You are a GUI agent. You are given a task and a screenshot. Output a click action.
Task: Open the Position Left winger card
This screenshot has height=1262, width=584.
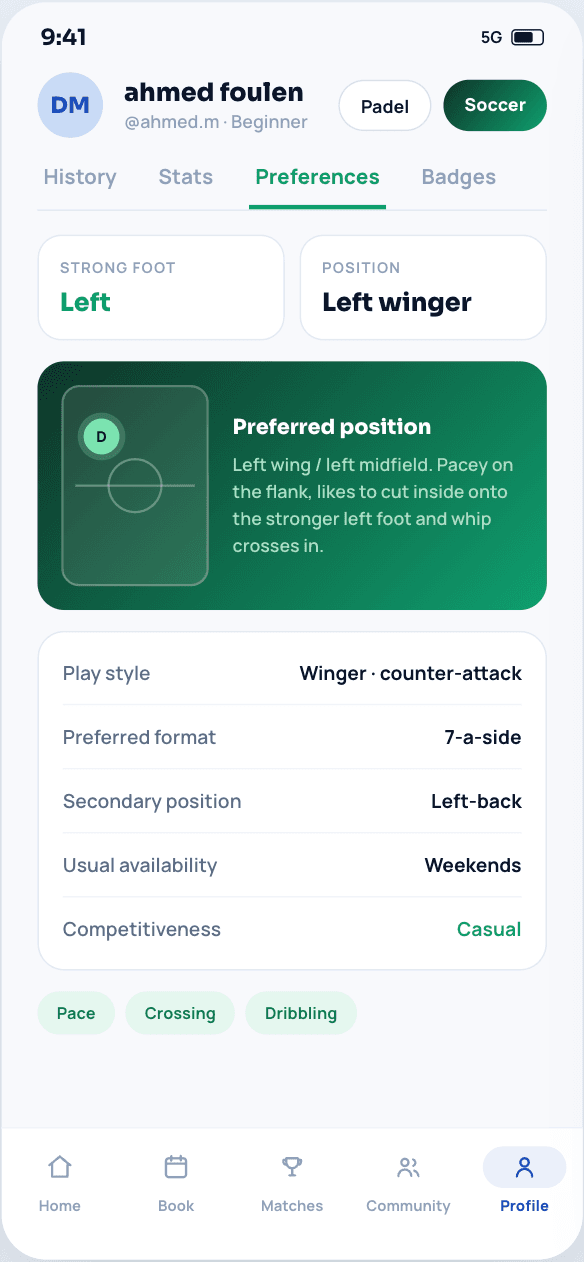coord(423,288)
